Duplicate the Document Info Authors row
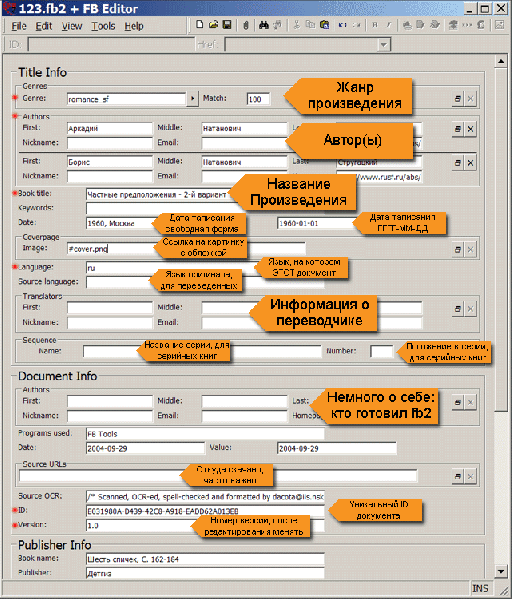This screenshot has width=512, height=599. click(x=457, y=402)
